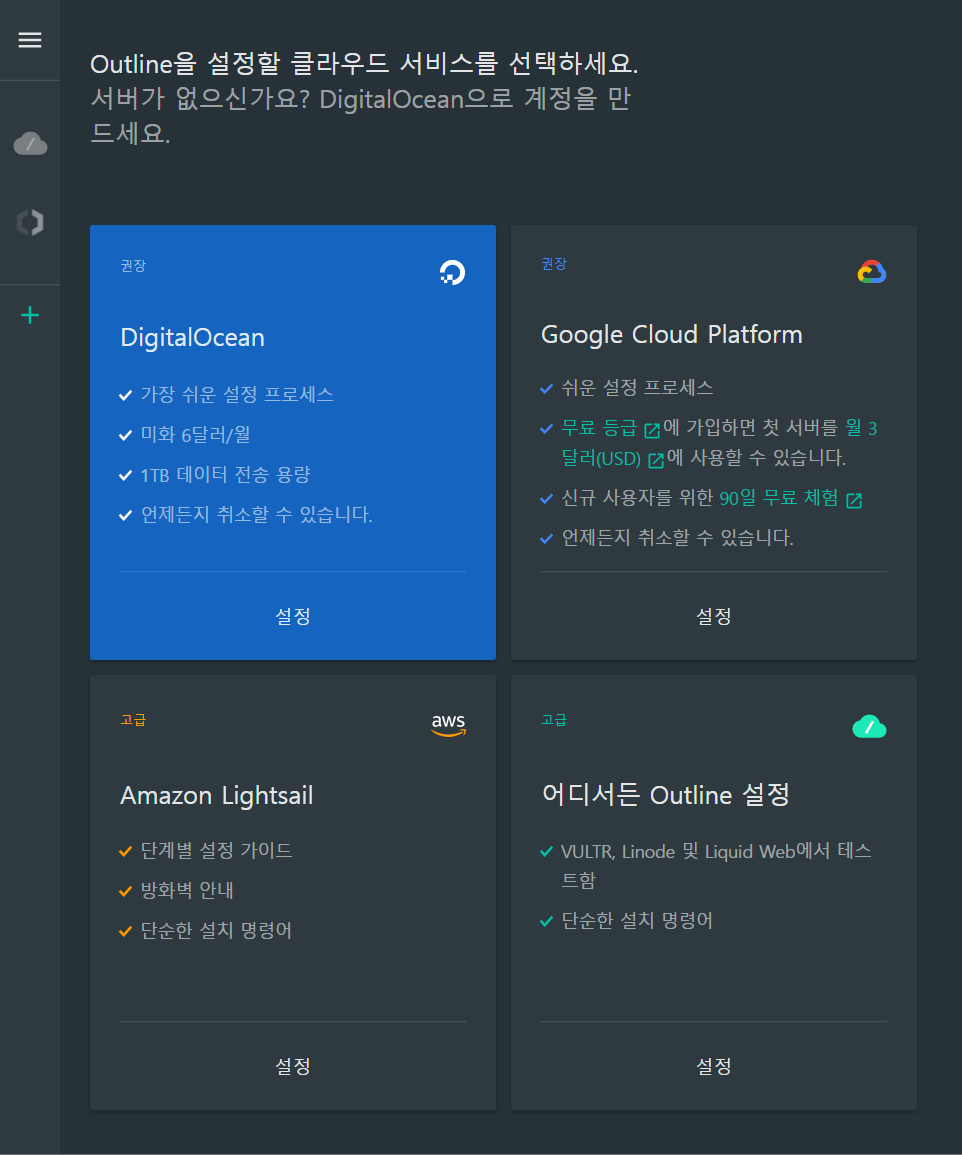Viewport: 962px width, 1155px height.
Task: Click external link icon after 90일 무료 체험
Action: pos(854,500)
